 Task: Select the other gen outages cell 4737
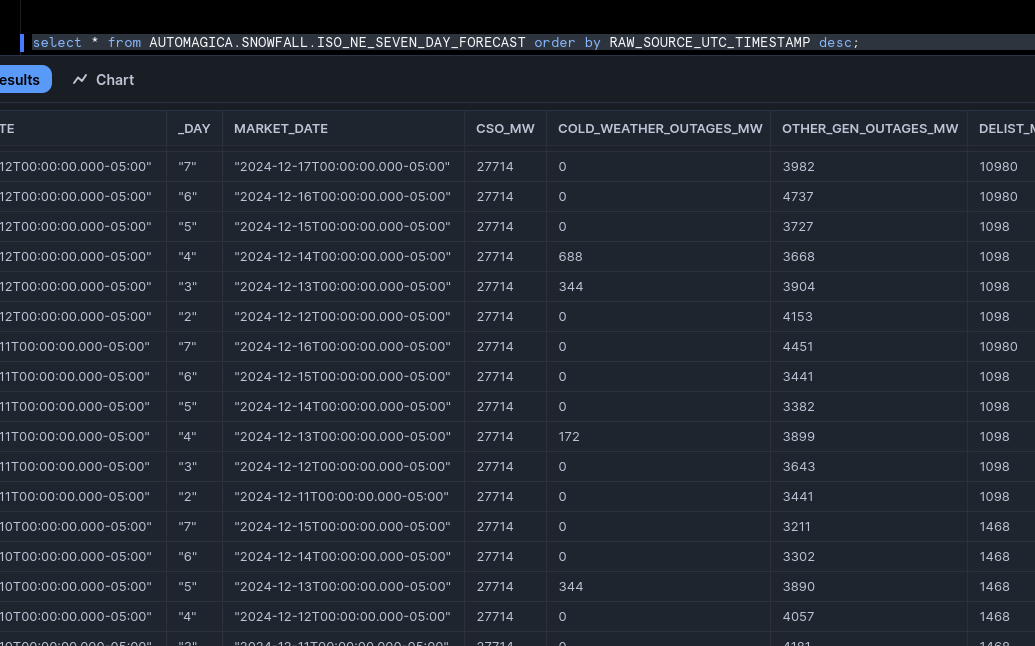[798, 197]
